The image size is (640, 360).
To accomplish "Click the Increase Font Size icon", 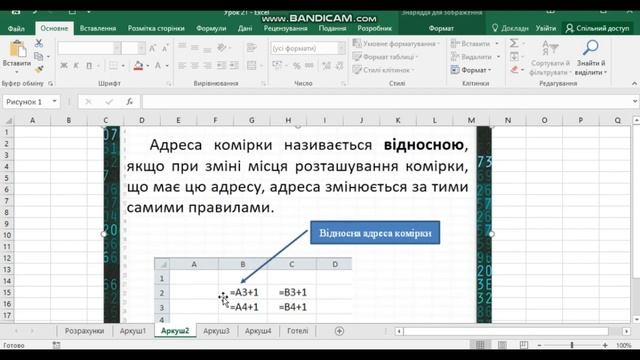I will (x=152, y=48).
